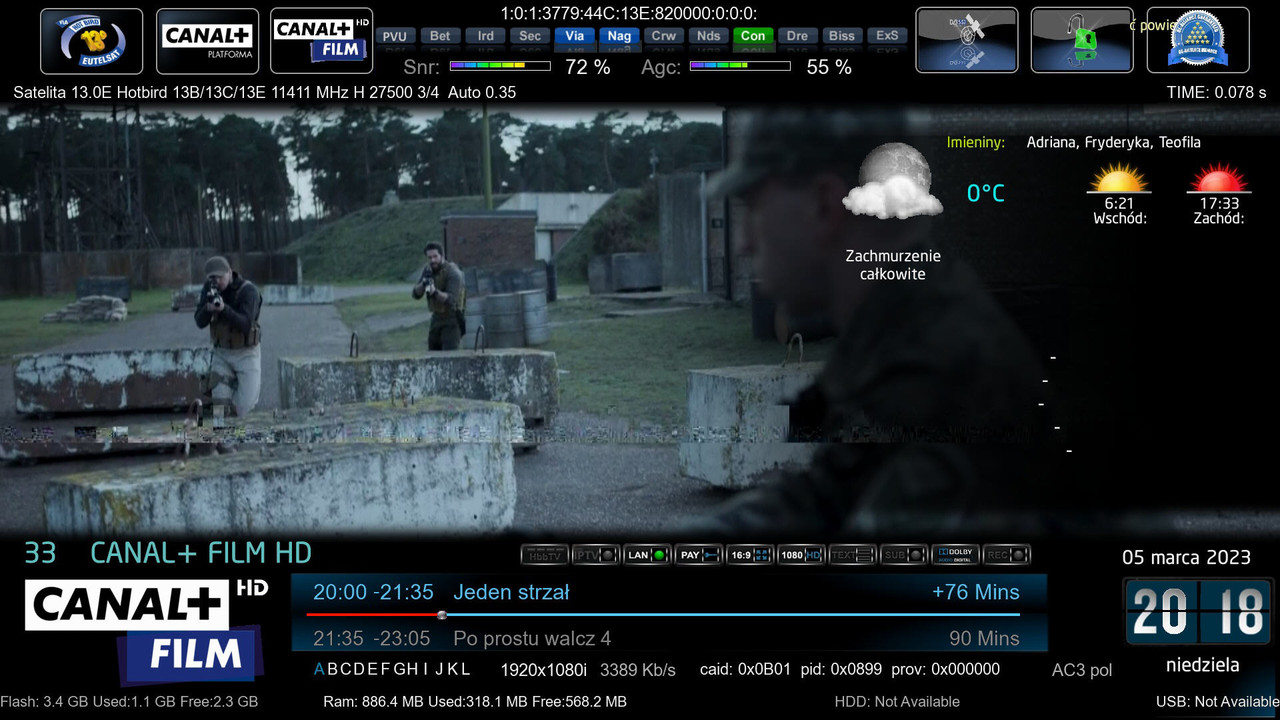
Task: Click the IPTV status icon
Action: (x=596, y=554)
